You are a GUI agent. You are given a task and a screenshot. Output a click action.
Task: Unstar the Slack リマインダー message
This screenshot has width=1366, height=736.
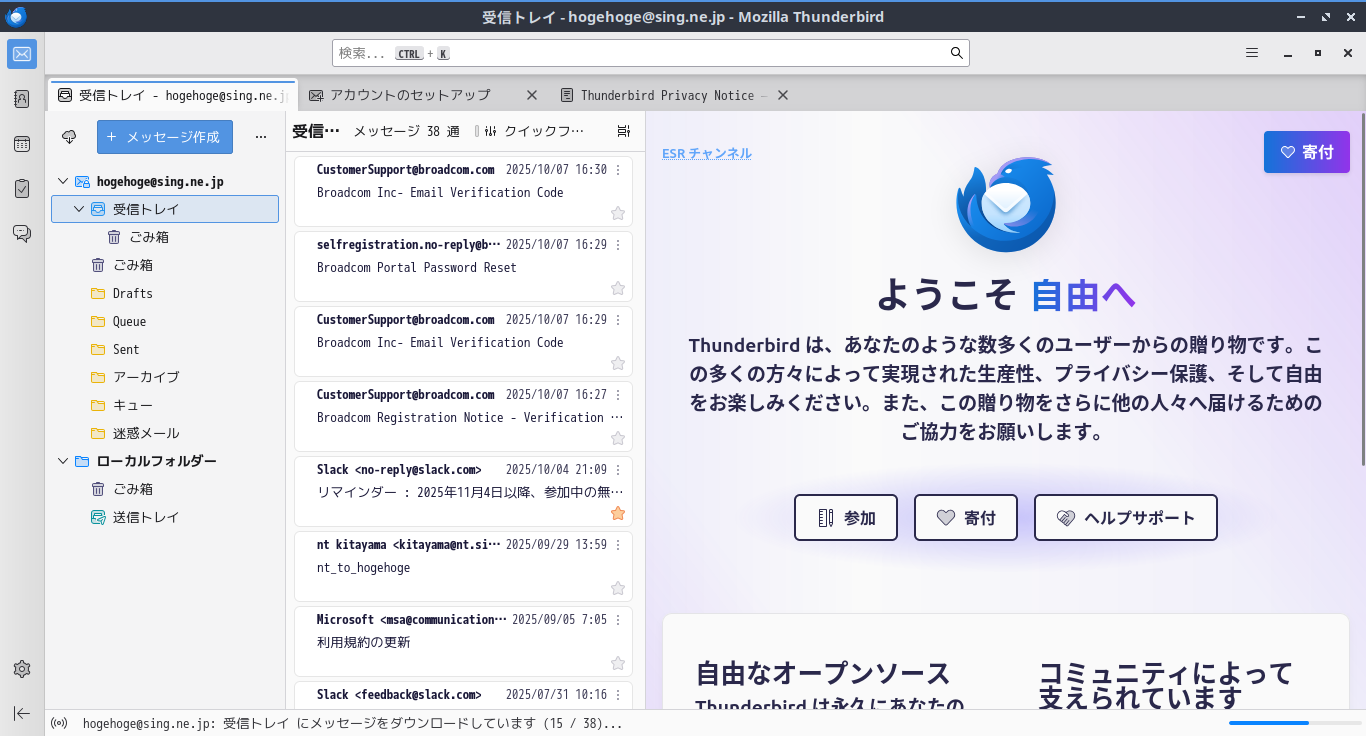[x=618, y=513]
